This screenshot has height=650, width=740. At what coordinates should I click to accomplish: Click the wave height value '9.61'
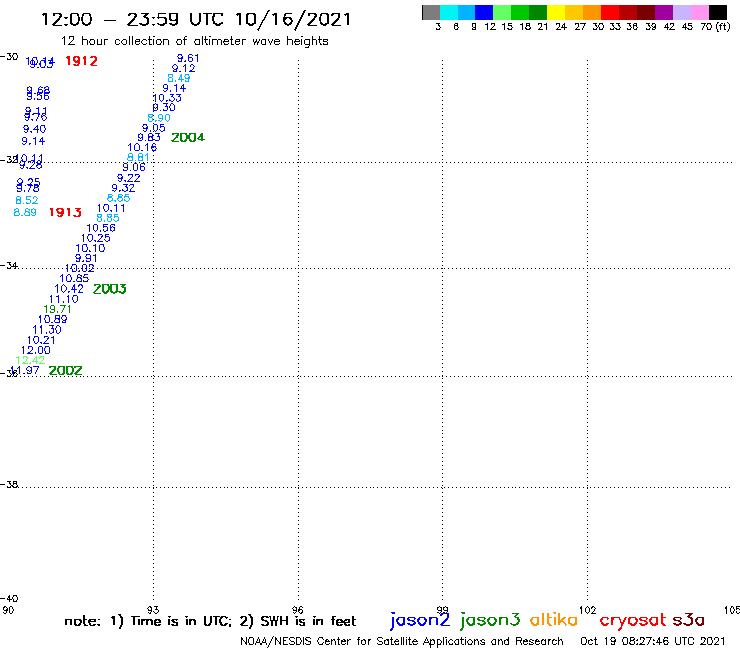tap(188, 58)
